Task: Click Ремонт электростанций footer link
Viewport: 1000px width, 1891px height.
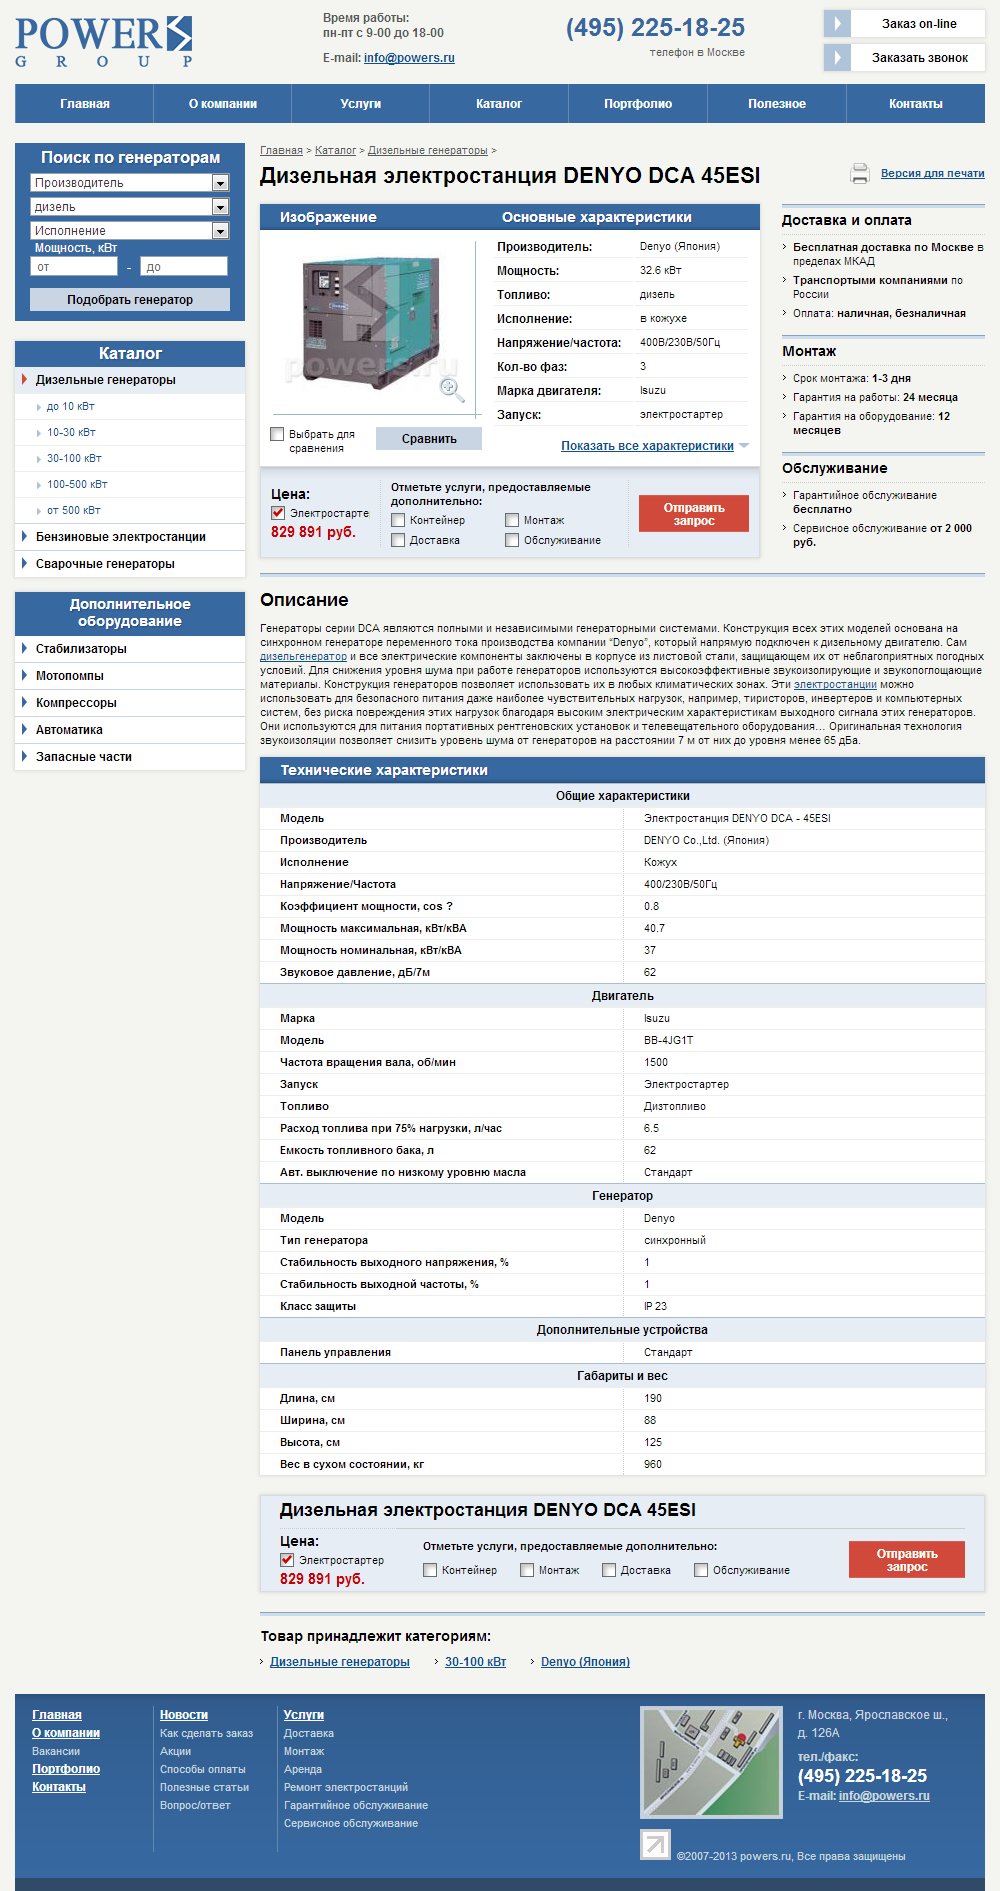Action: click(x=346, y=1787)
